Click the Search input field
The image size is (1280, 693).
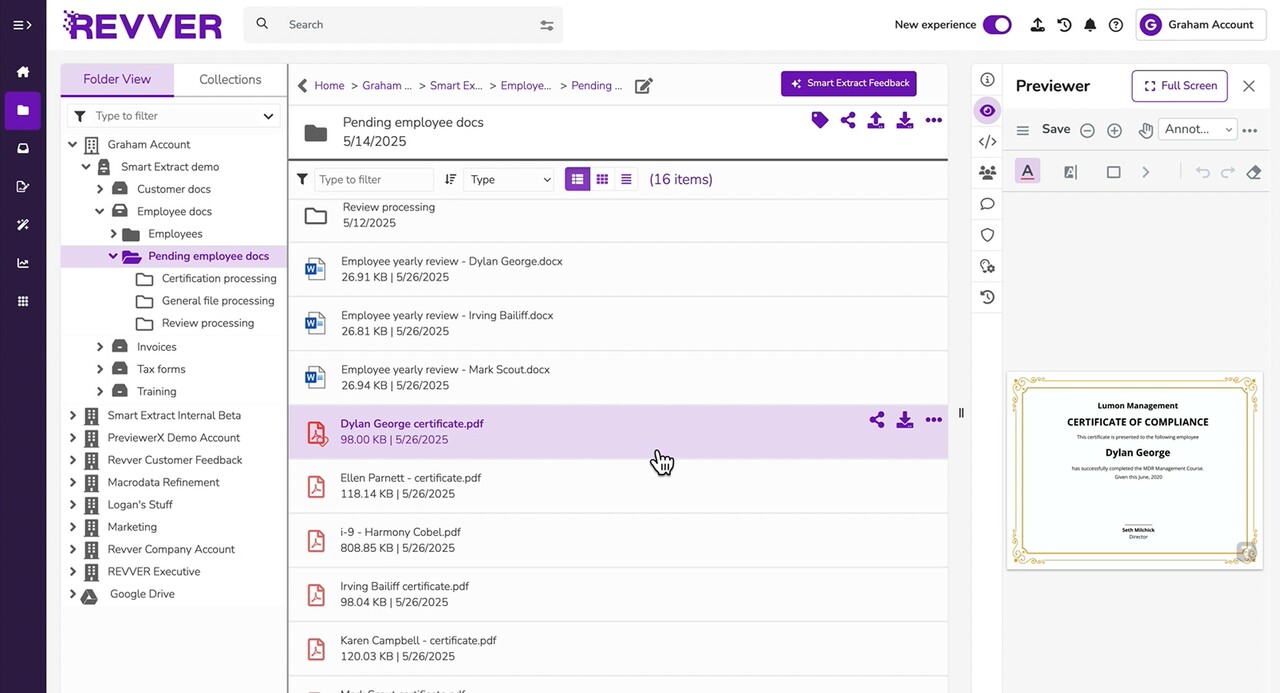pos(403,25)
